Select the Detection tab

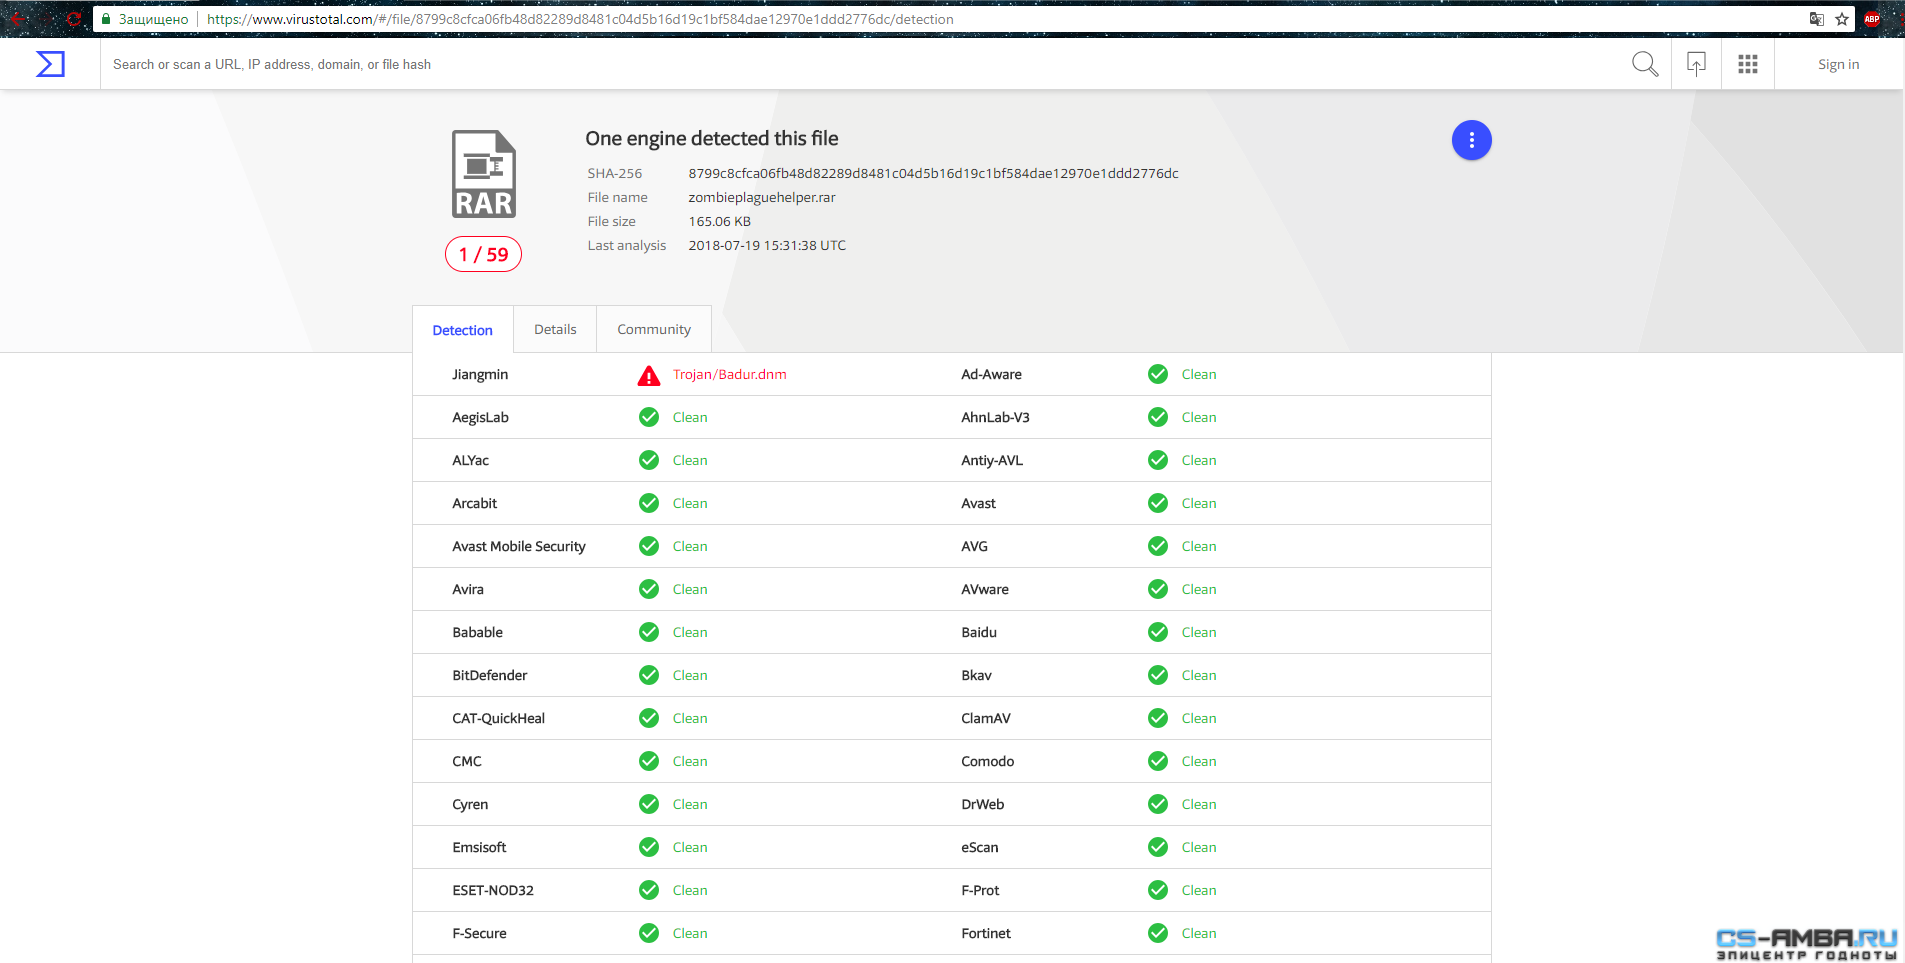462,330
